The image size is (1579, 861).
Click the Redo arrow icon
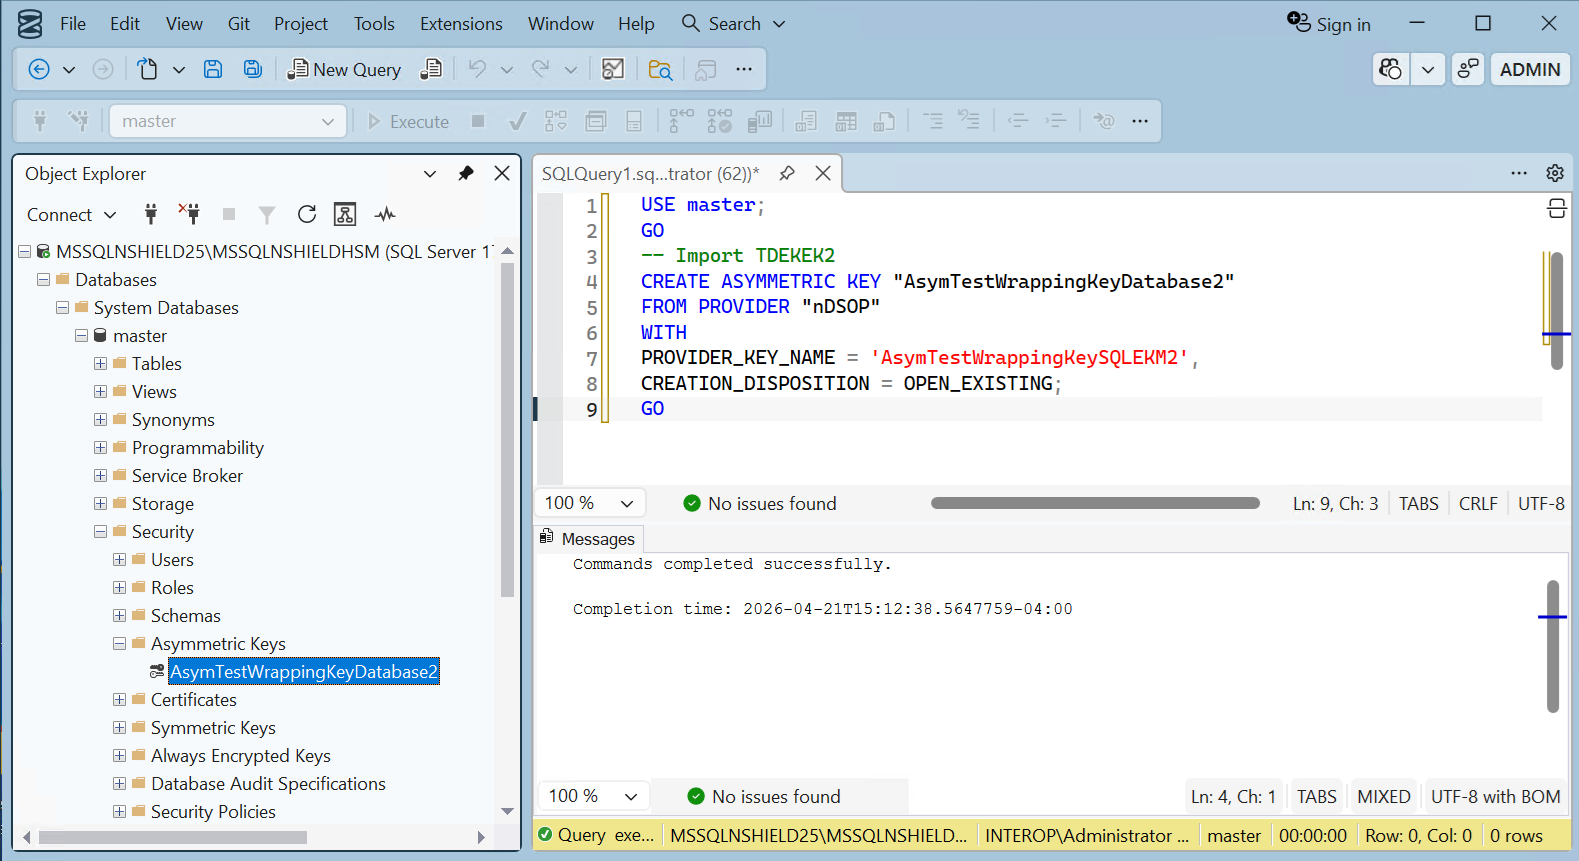coord(541,69)
